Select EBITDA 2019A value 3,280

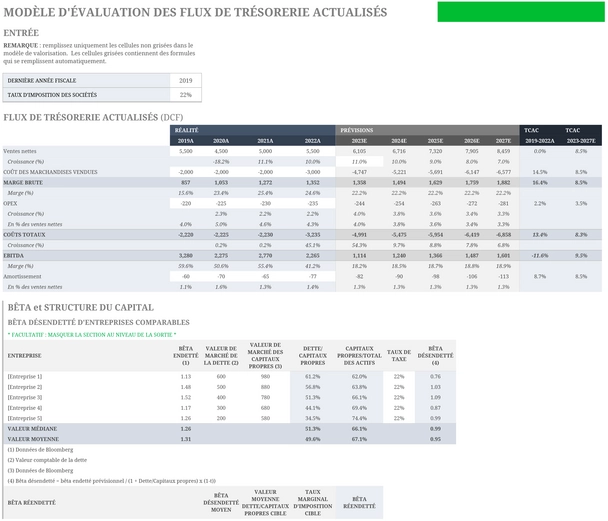tap(186, 256)
